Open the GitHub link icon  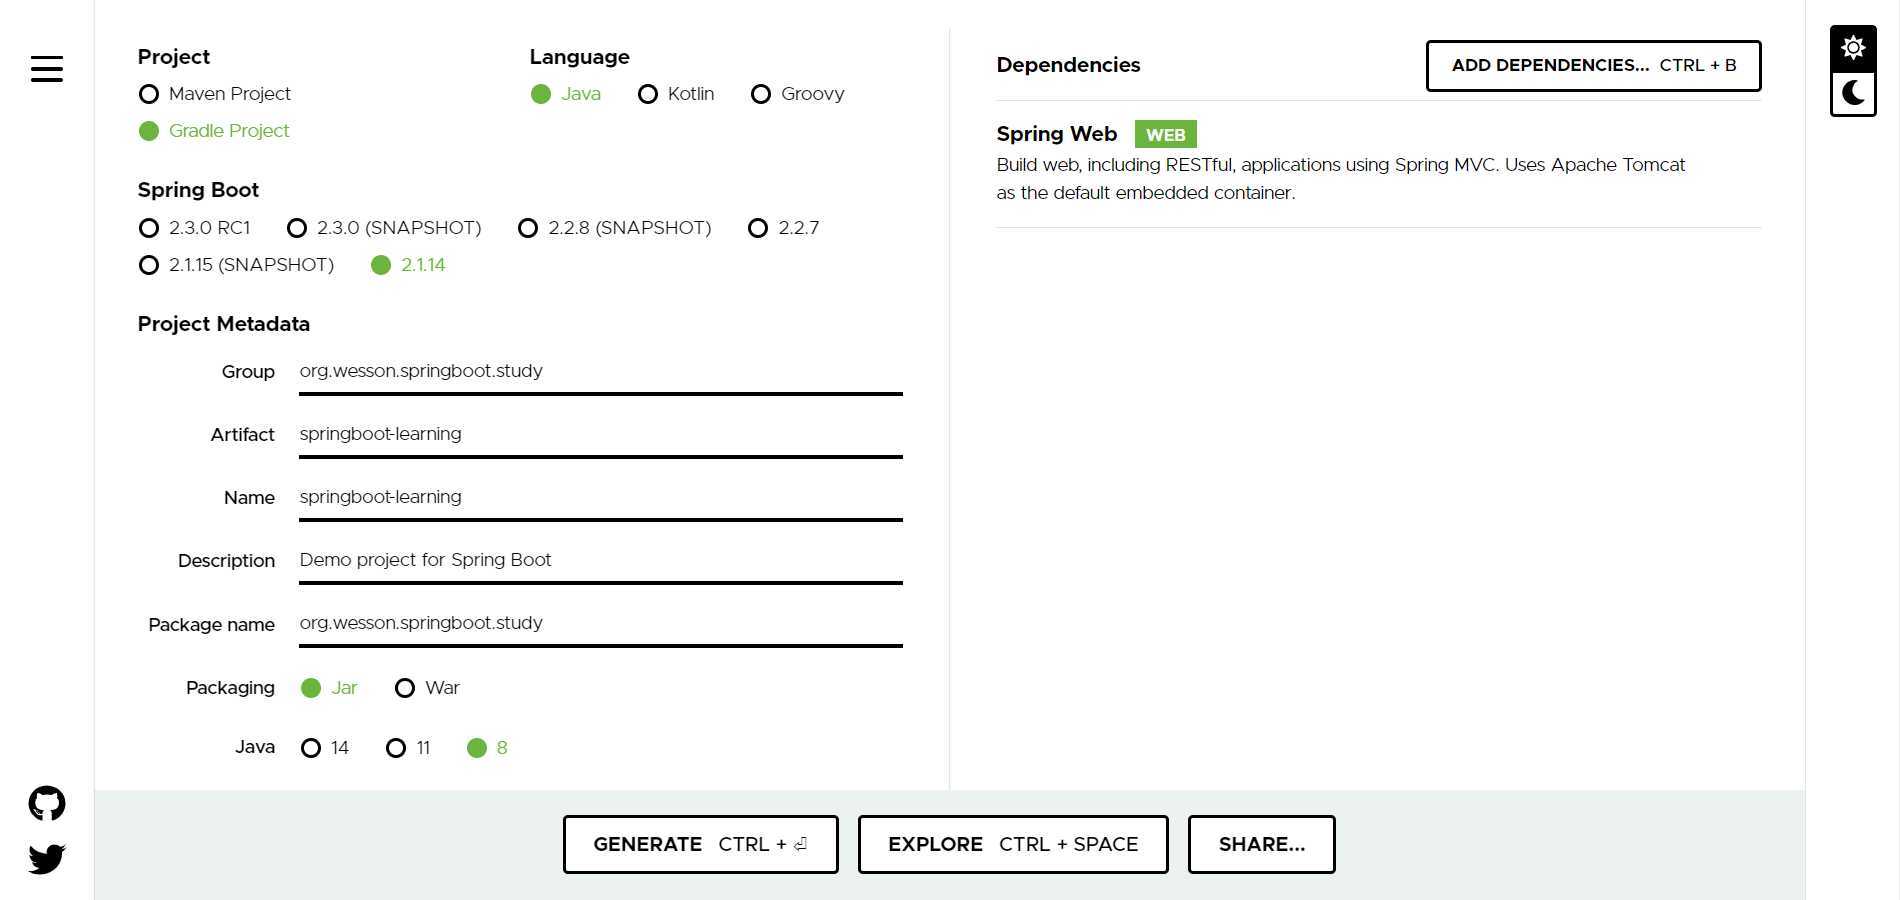coord(47,803)
